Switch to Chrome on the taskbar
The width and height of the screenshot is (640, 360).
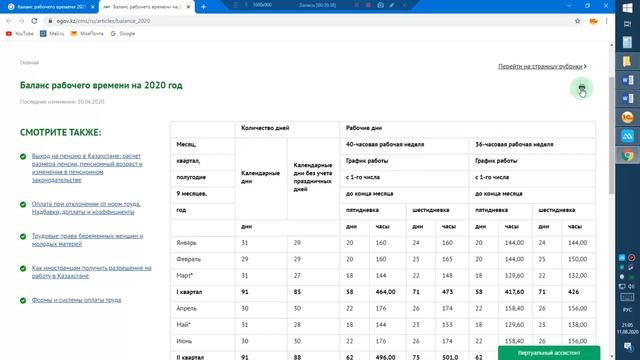point(627,156)
